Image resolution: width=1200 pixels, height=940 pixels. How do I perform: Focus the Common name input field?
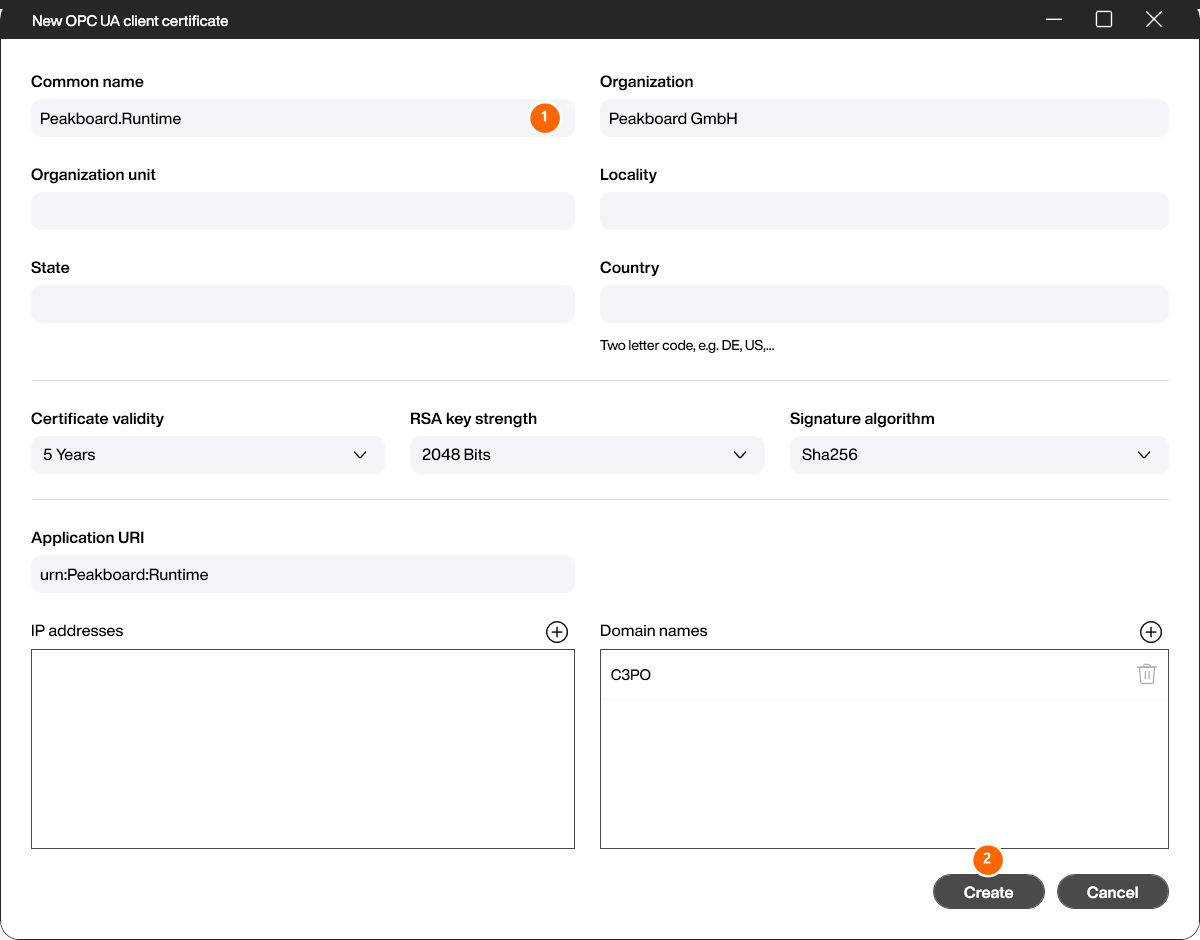coord(303,118)
